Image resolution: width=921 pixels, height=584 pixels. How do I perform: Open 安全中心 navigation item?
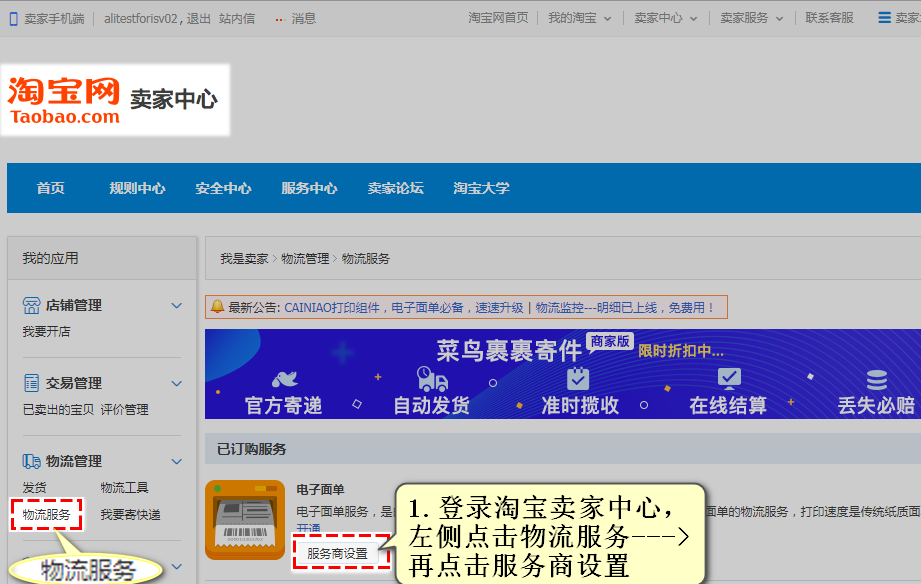point(223,188)
